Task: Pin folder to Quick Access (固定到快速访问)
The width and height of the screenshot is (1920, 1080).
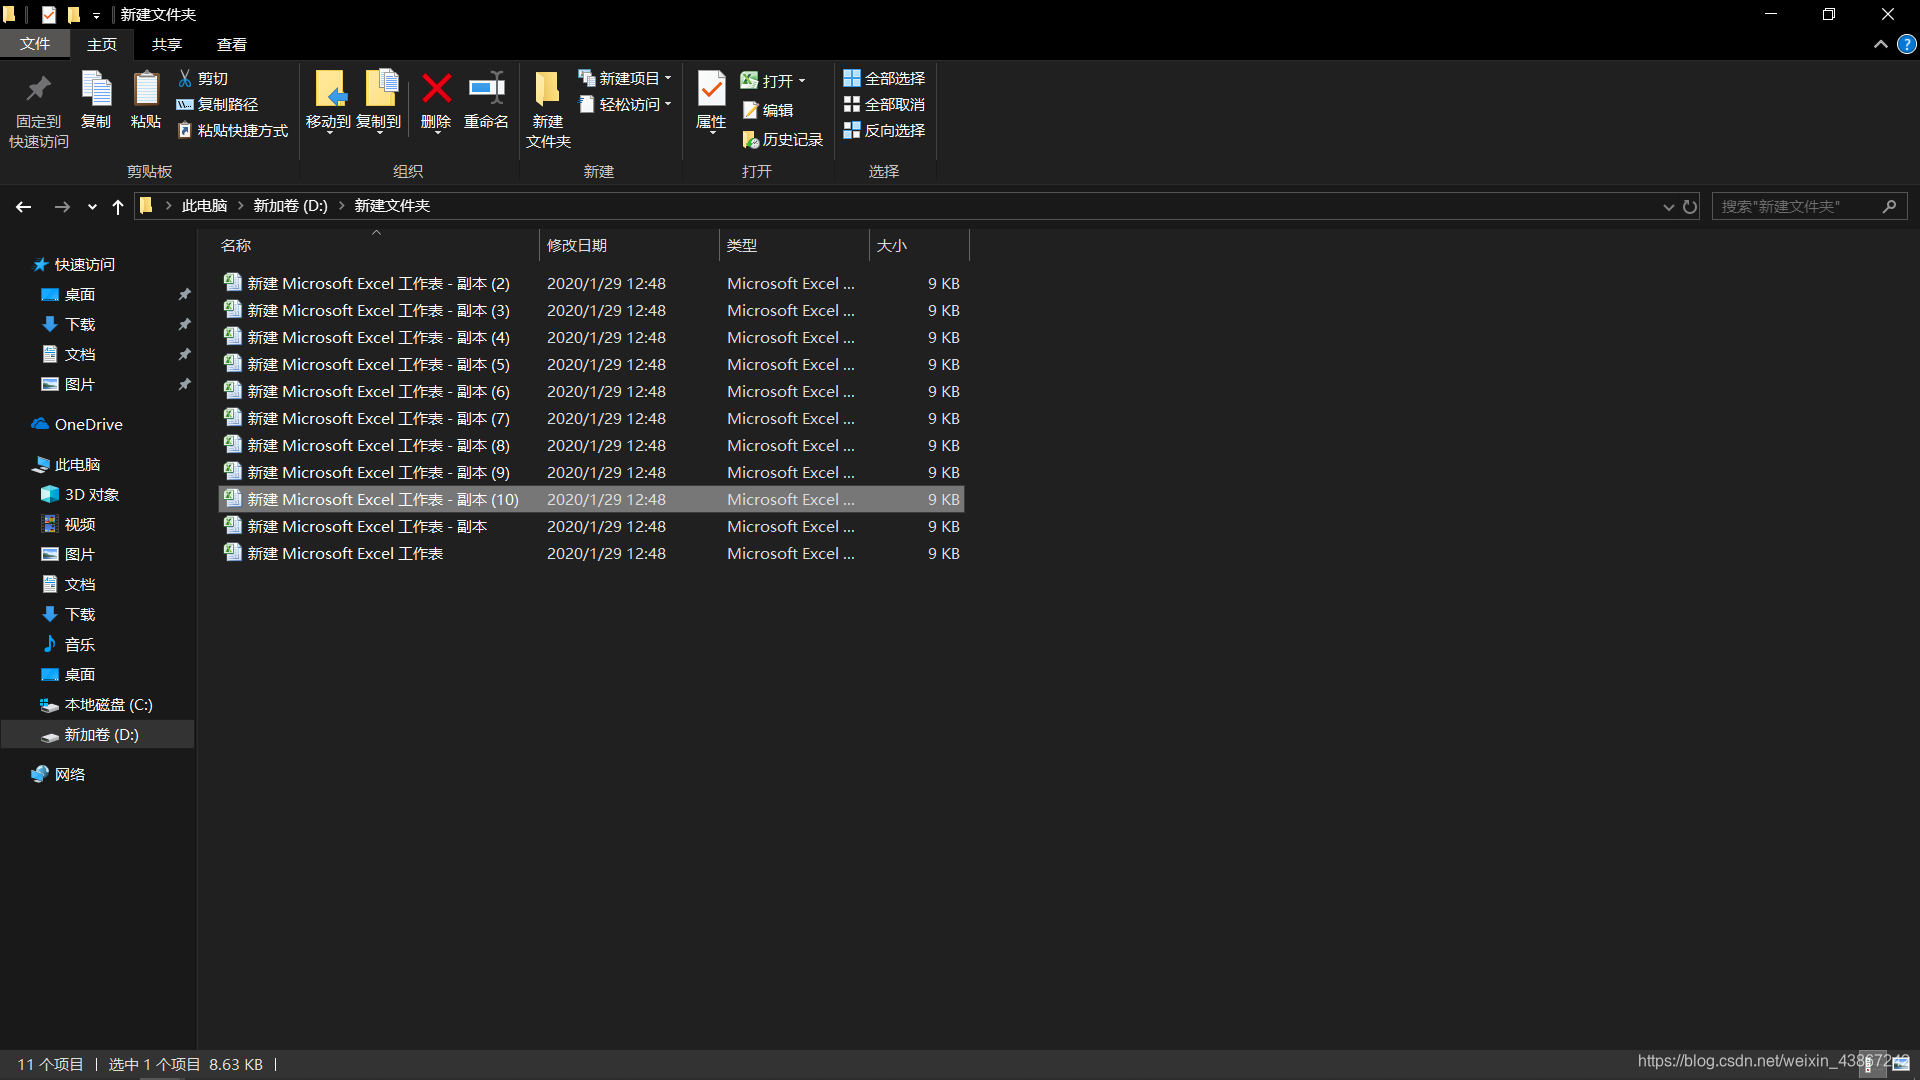Action: (x=39, y=110)
